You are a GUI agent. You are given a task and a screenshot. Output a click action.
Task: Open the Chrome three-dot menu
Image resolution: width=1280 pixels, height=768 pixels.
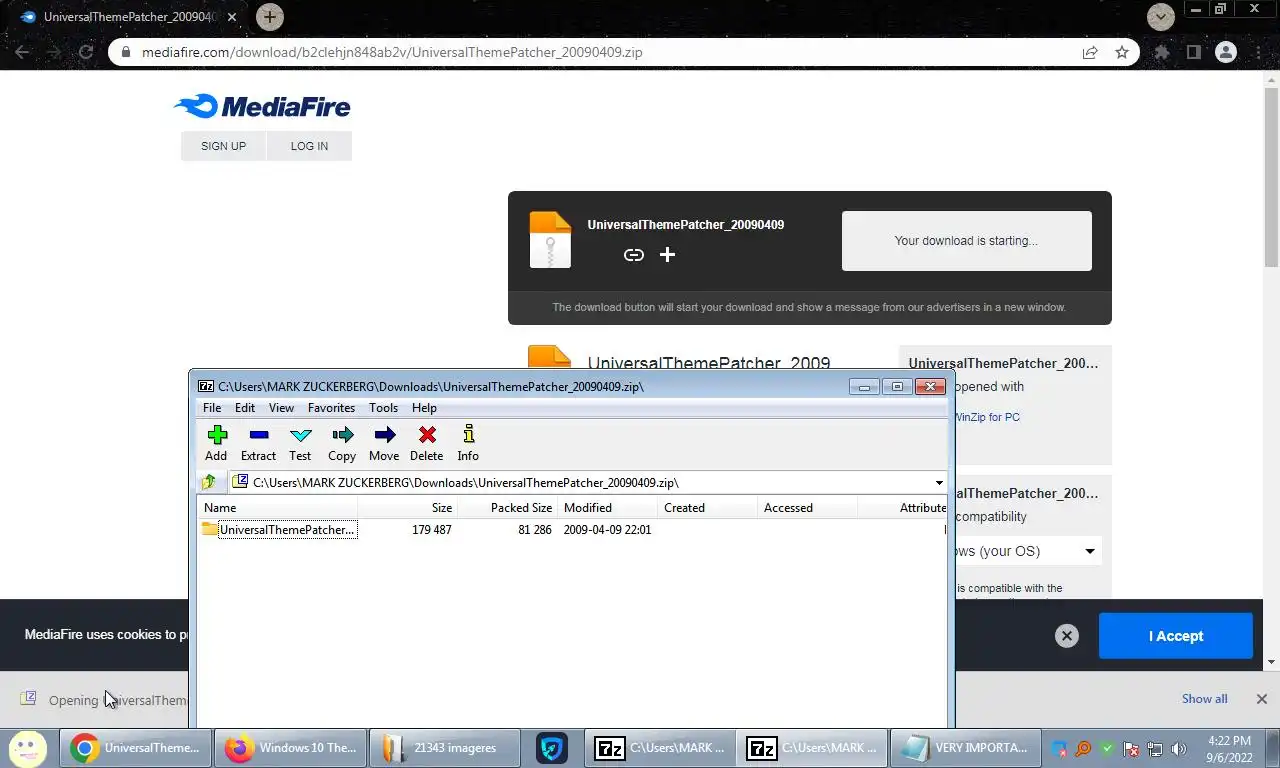[x=1257, y=53]
